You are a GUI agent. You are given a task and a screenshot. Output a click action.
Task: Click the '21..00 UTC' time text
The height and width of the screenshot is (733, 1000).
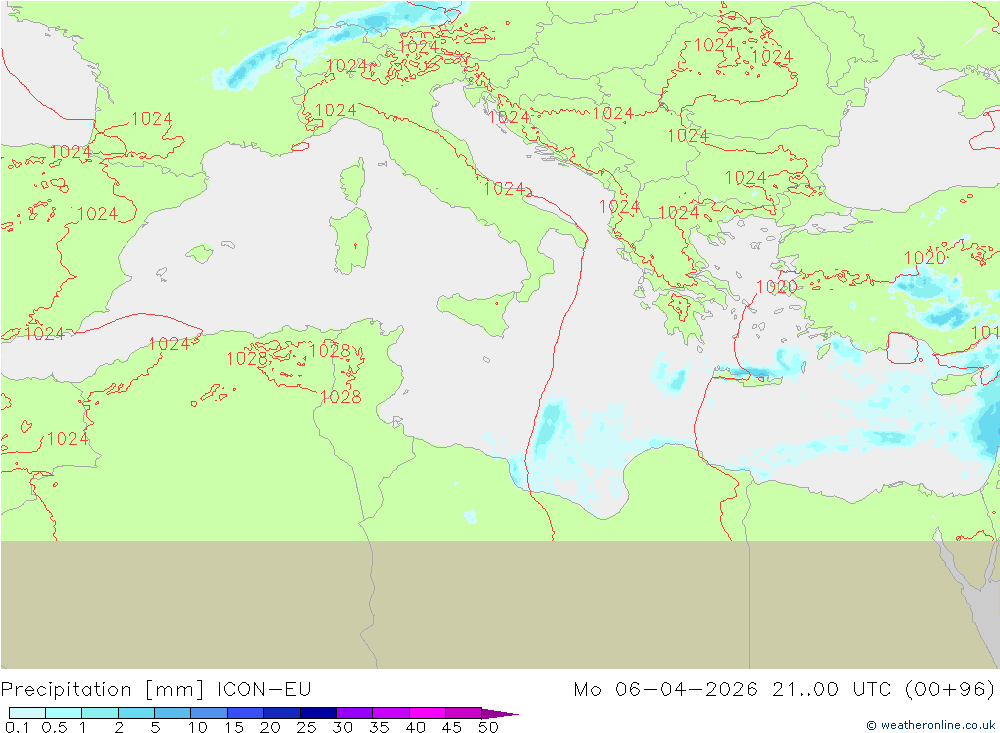[833, 690]
